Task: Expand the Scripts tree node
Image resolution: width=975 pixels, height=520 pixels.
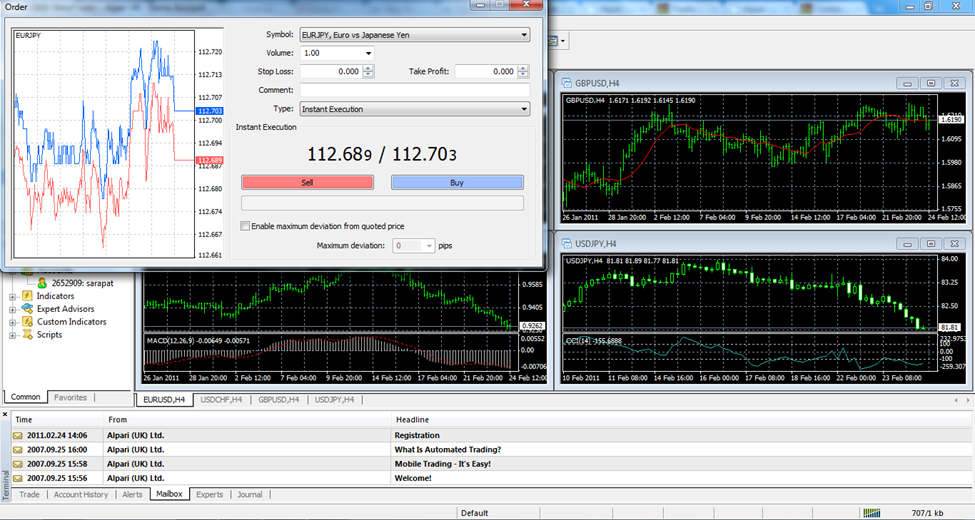Action: point(12,335)
